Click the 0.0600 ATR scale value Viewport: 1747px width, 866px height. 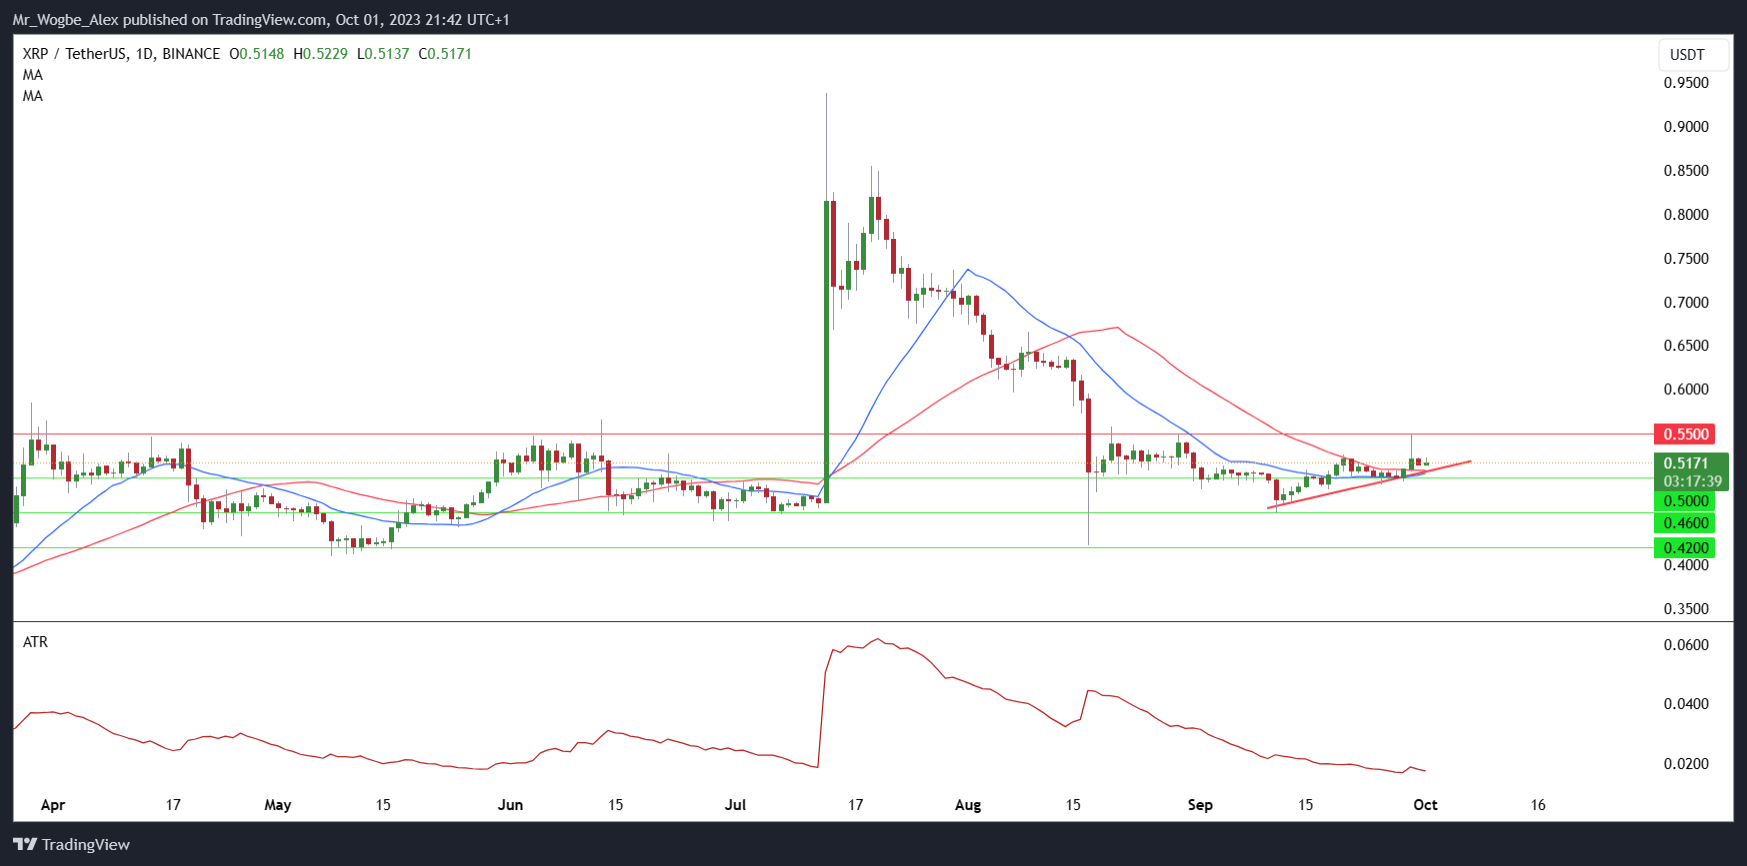click(x=1686, y=645)
